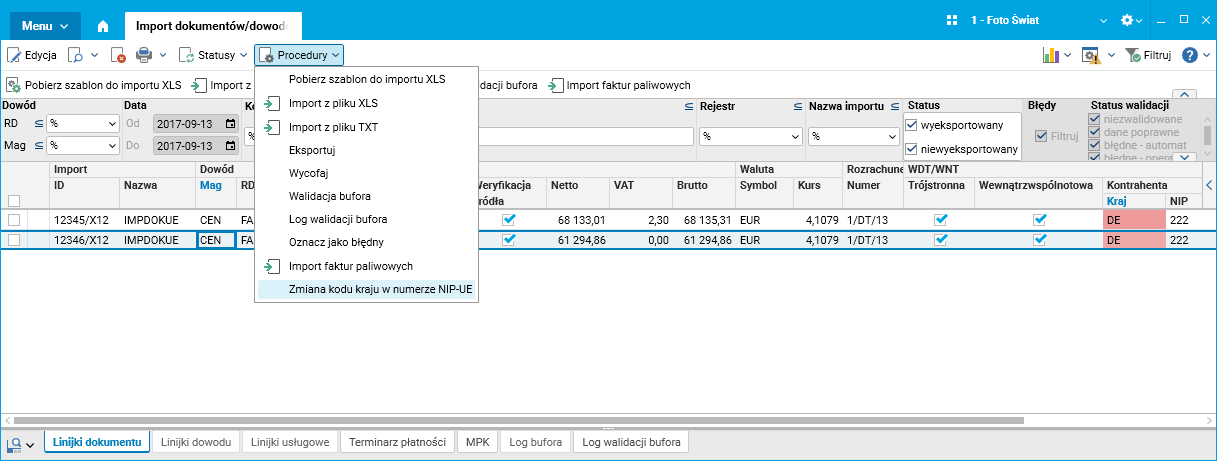Screen dimensions: 1217x461
Task: Toggle Wewnątrzwspólnotowa checkbox in the 61 294,86 row
Action: [1040, 240]
